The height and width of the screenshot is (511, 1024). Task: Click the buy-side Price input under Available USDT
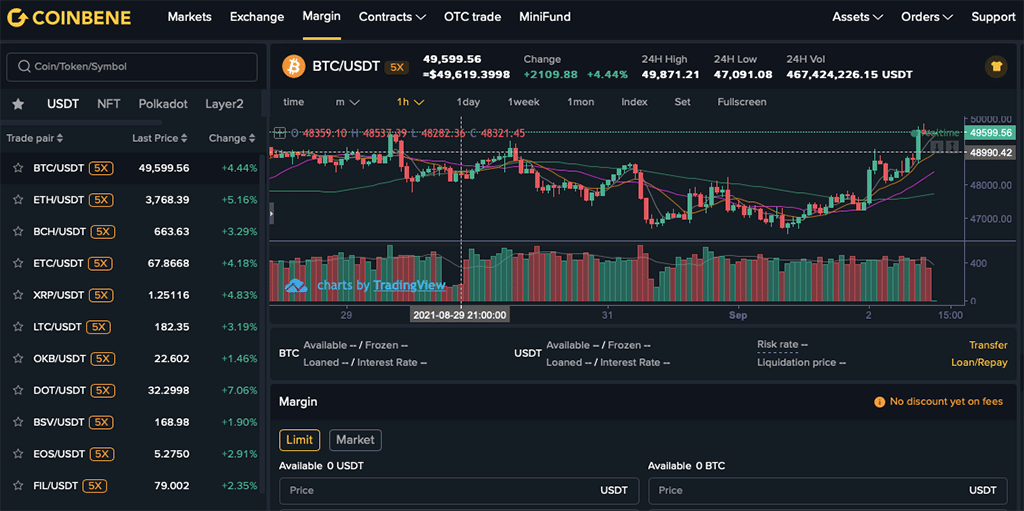[458, 490]
